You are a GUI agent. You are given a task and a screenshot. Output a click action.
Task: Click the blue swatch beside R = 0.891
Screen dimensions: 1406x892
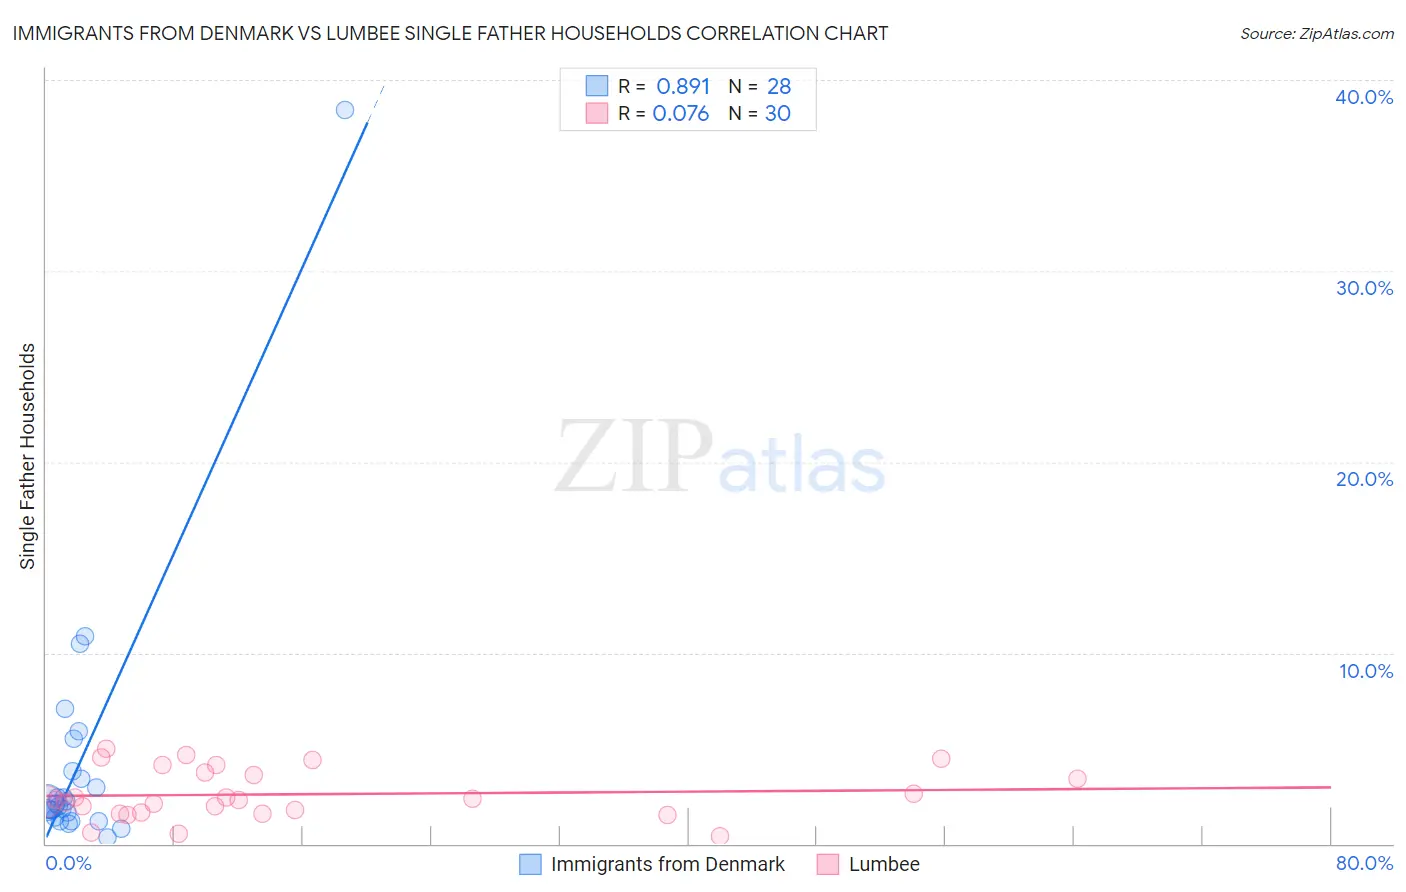point(597,86)
